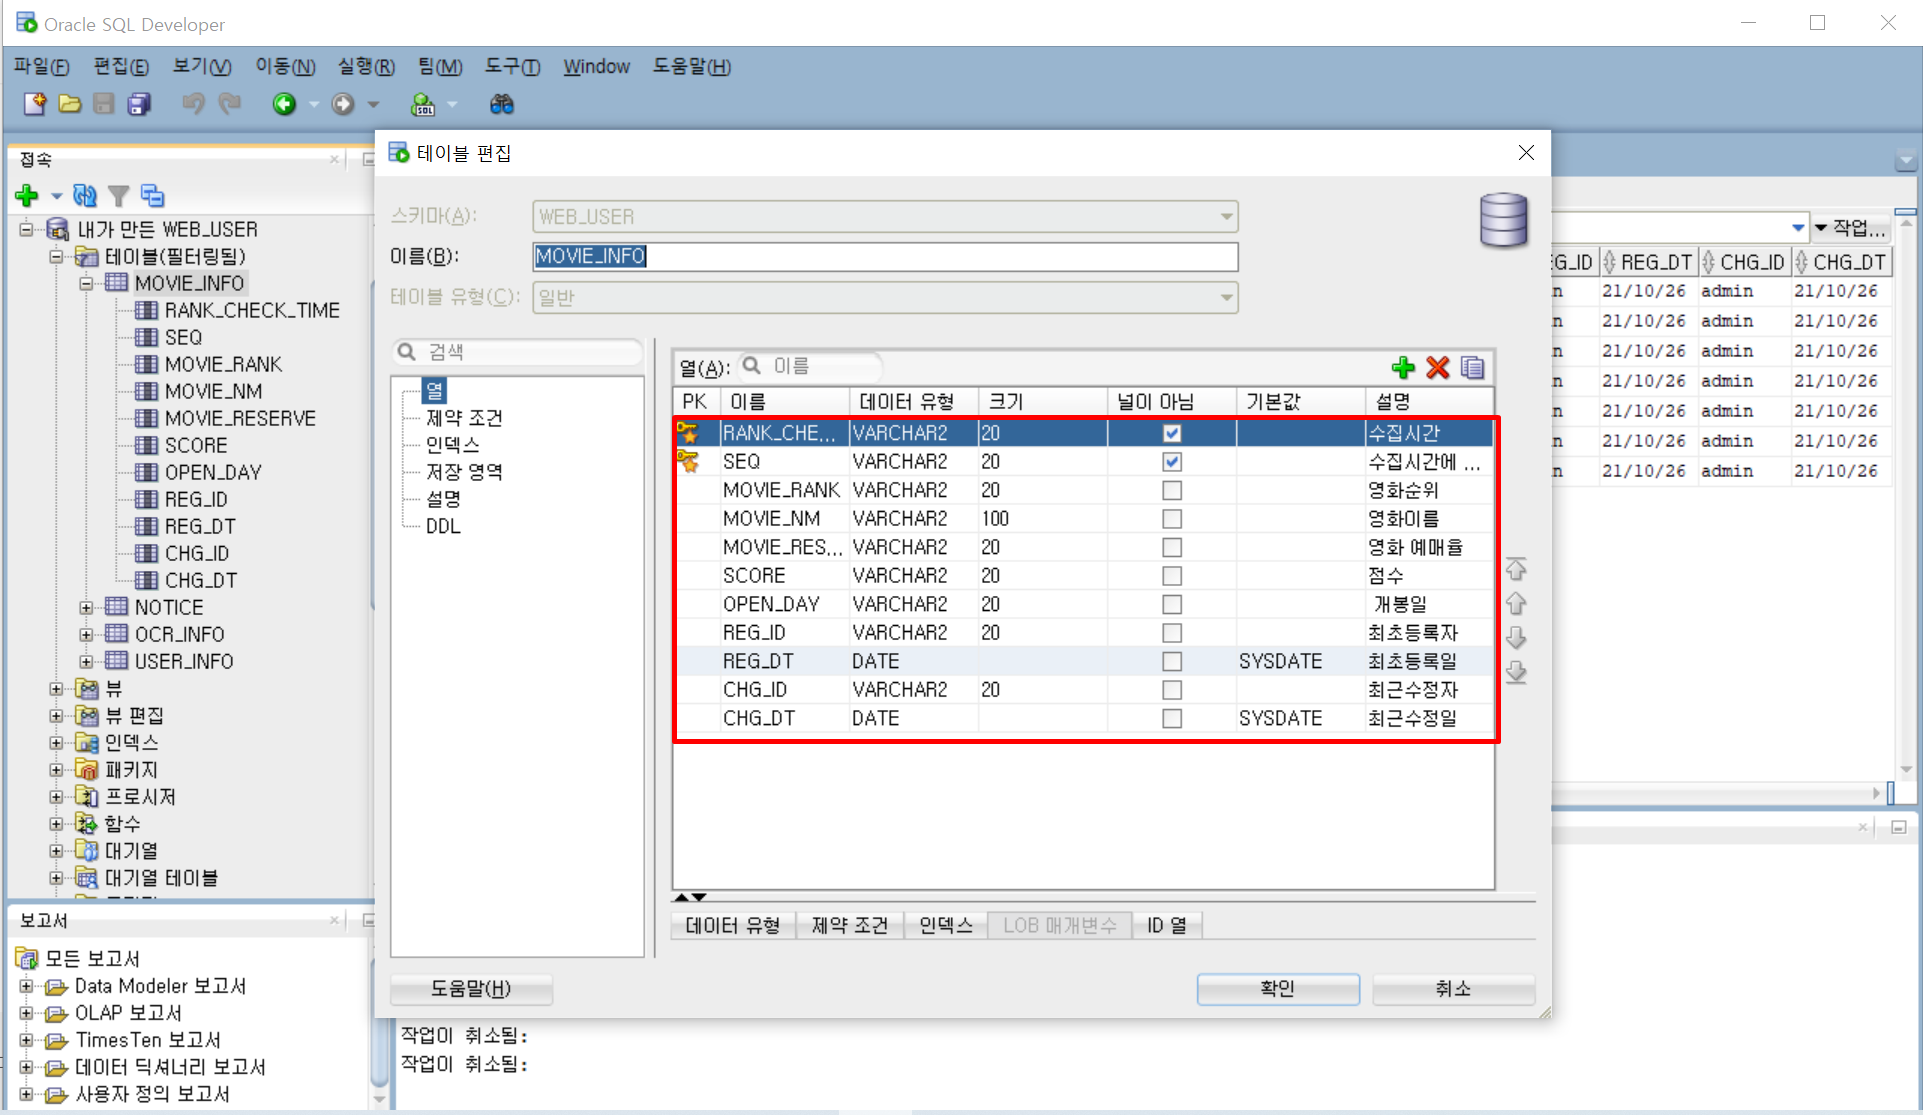The width and height of the screenshot is (1923, 1115).
Task: Click the move column to bottom arrow
Action: click(x=1516, y=672)
